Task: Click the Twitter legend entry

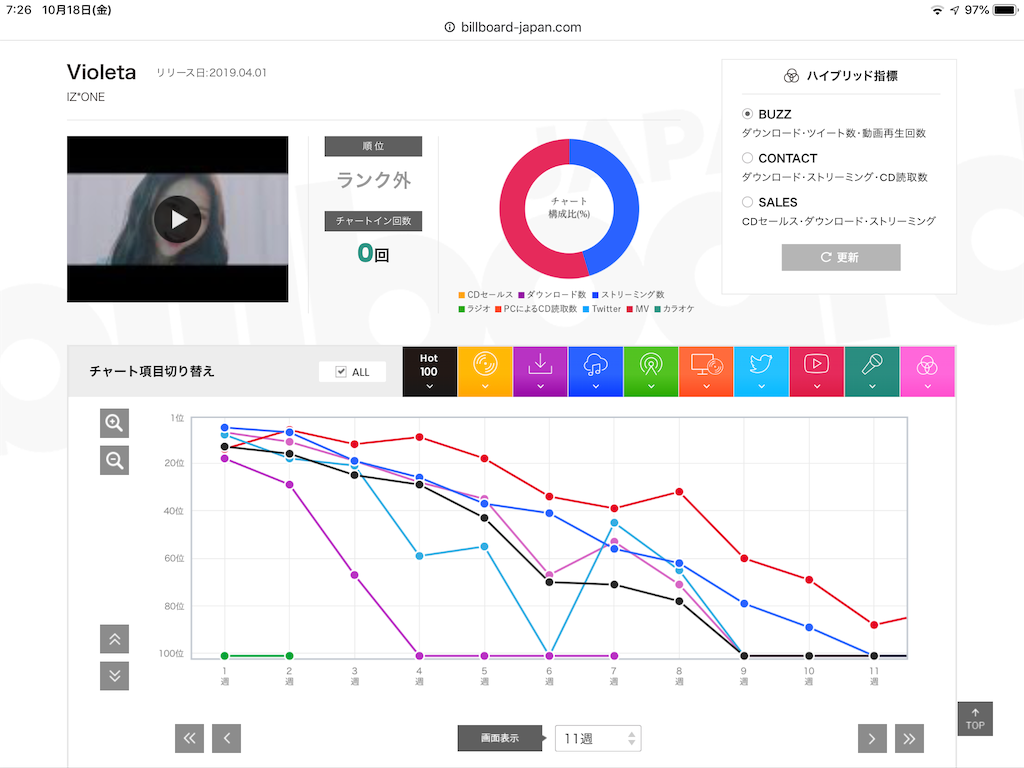Action: tap(601, 309)
